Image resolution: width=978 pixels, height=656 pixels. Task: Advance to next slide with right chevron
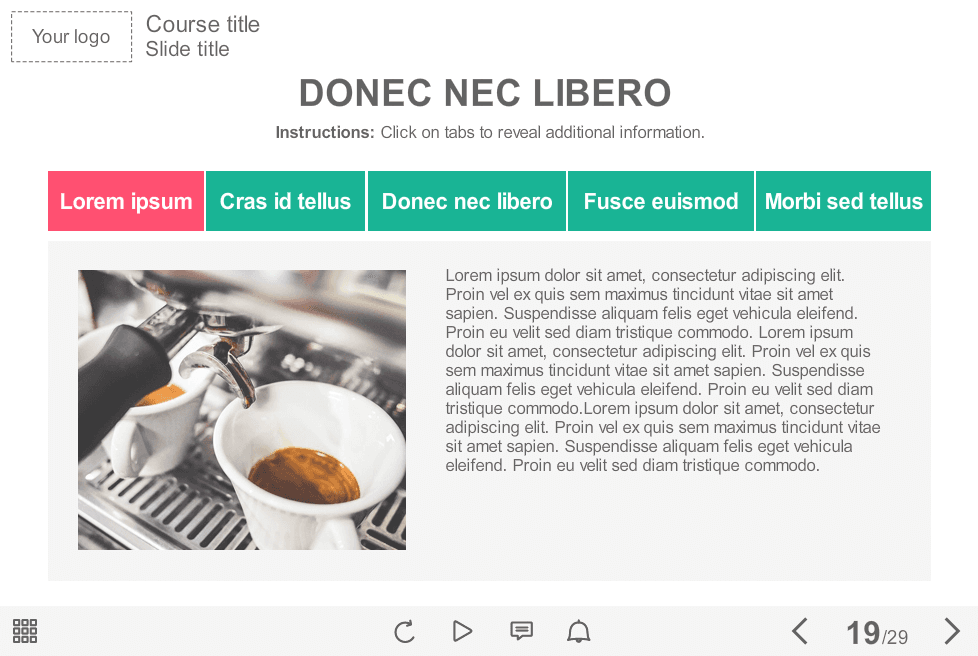(952, 631)
